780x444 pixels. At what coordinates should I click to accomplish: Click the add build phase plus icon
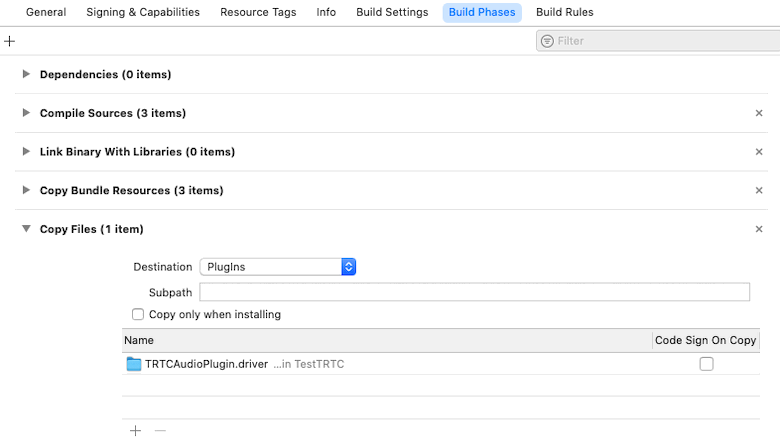(10, 41)
